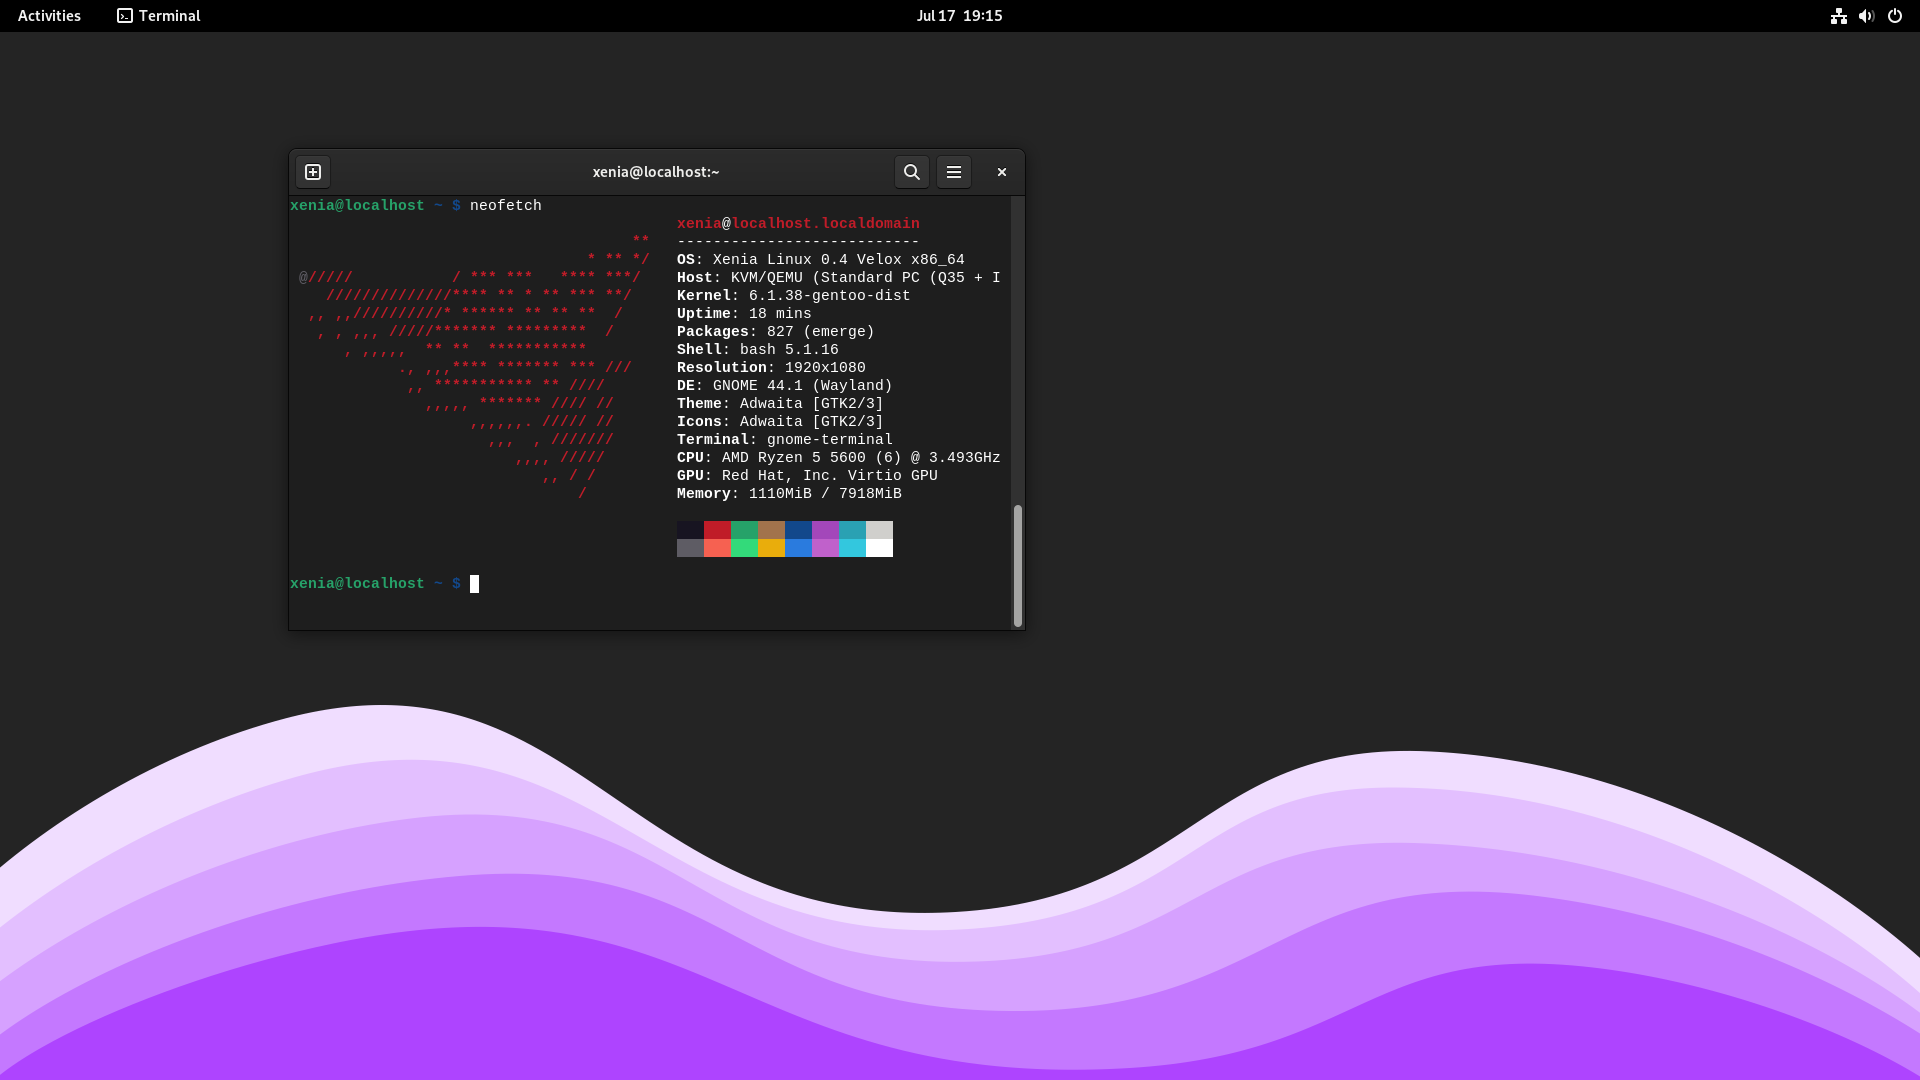This screenshot has height=1080, width=1920.
Task: Click the volume speaker icon
Action: click(x=1866, y=16)
